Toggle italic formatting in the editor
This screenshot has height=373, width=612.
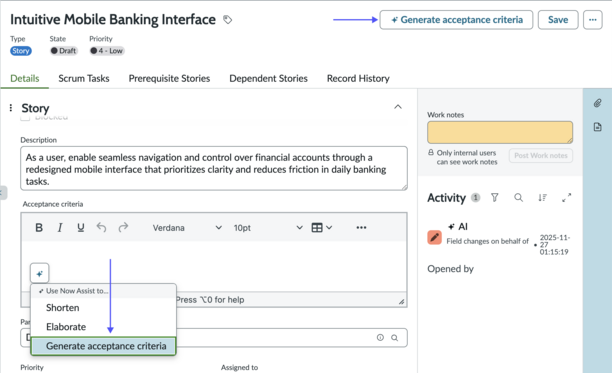(60, 227)
